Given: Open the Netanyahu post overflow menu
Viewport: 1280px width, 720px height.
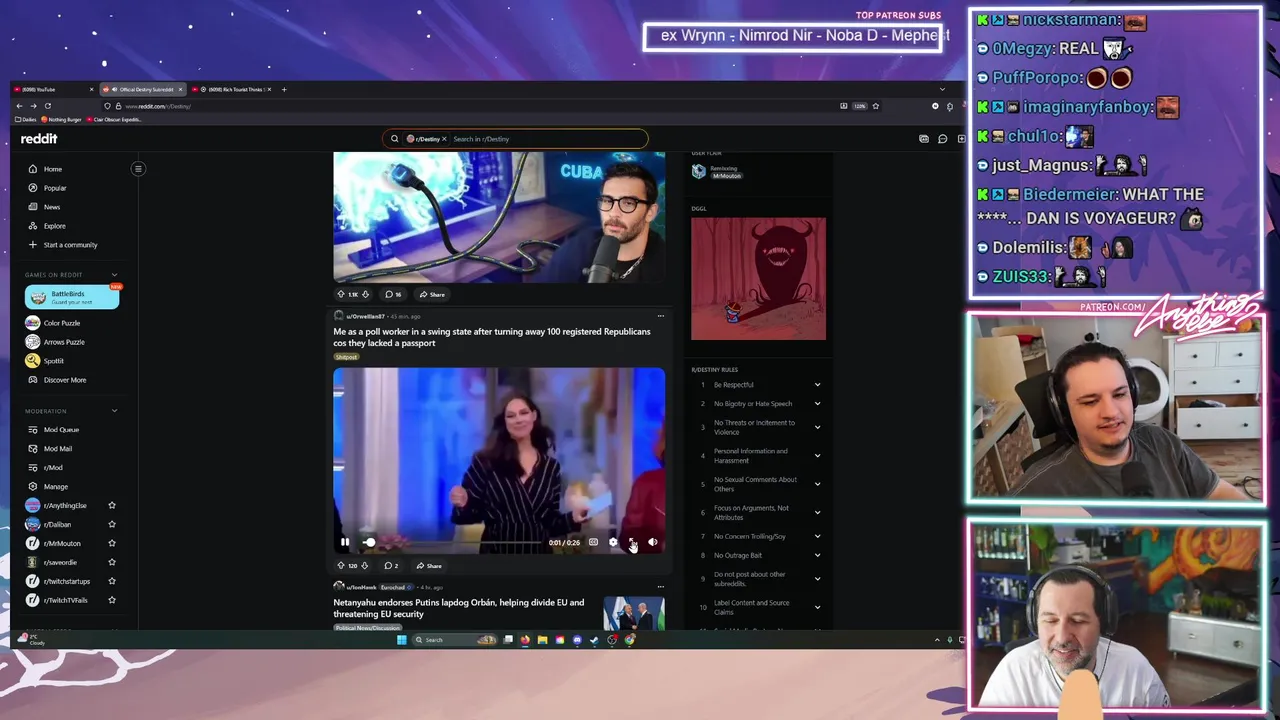Looking at the screenshot, I should pyautogui.click(x=660, y=587).
